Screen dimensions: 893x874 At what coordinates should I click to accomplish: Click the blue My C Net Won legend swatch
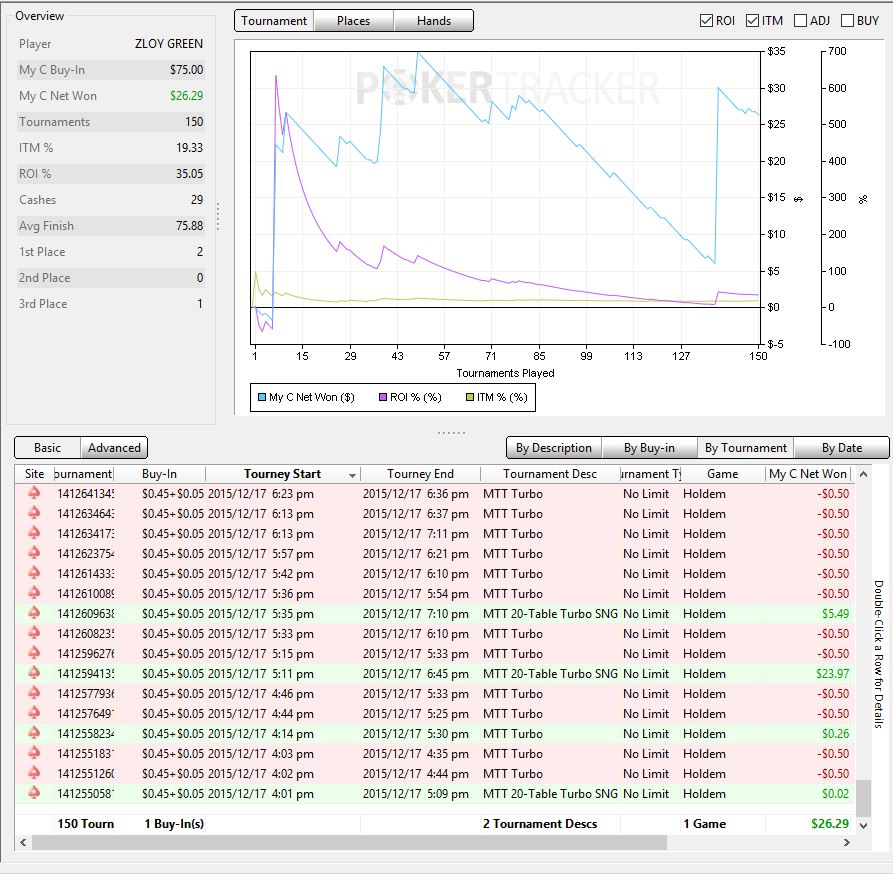click(261, 397)
